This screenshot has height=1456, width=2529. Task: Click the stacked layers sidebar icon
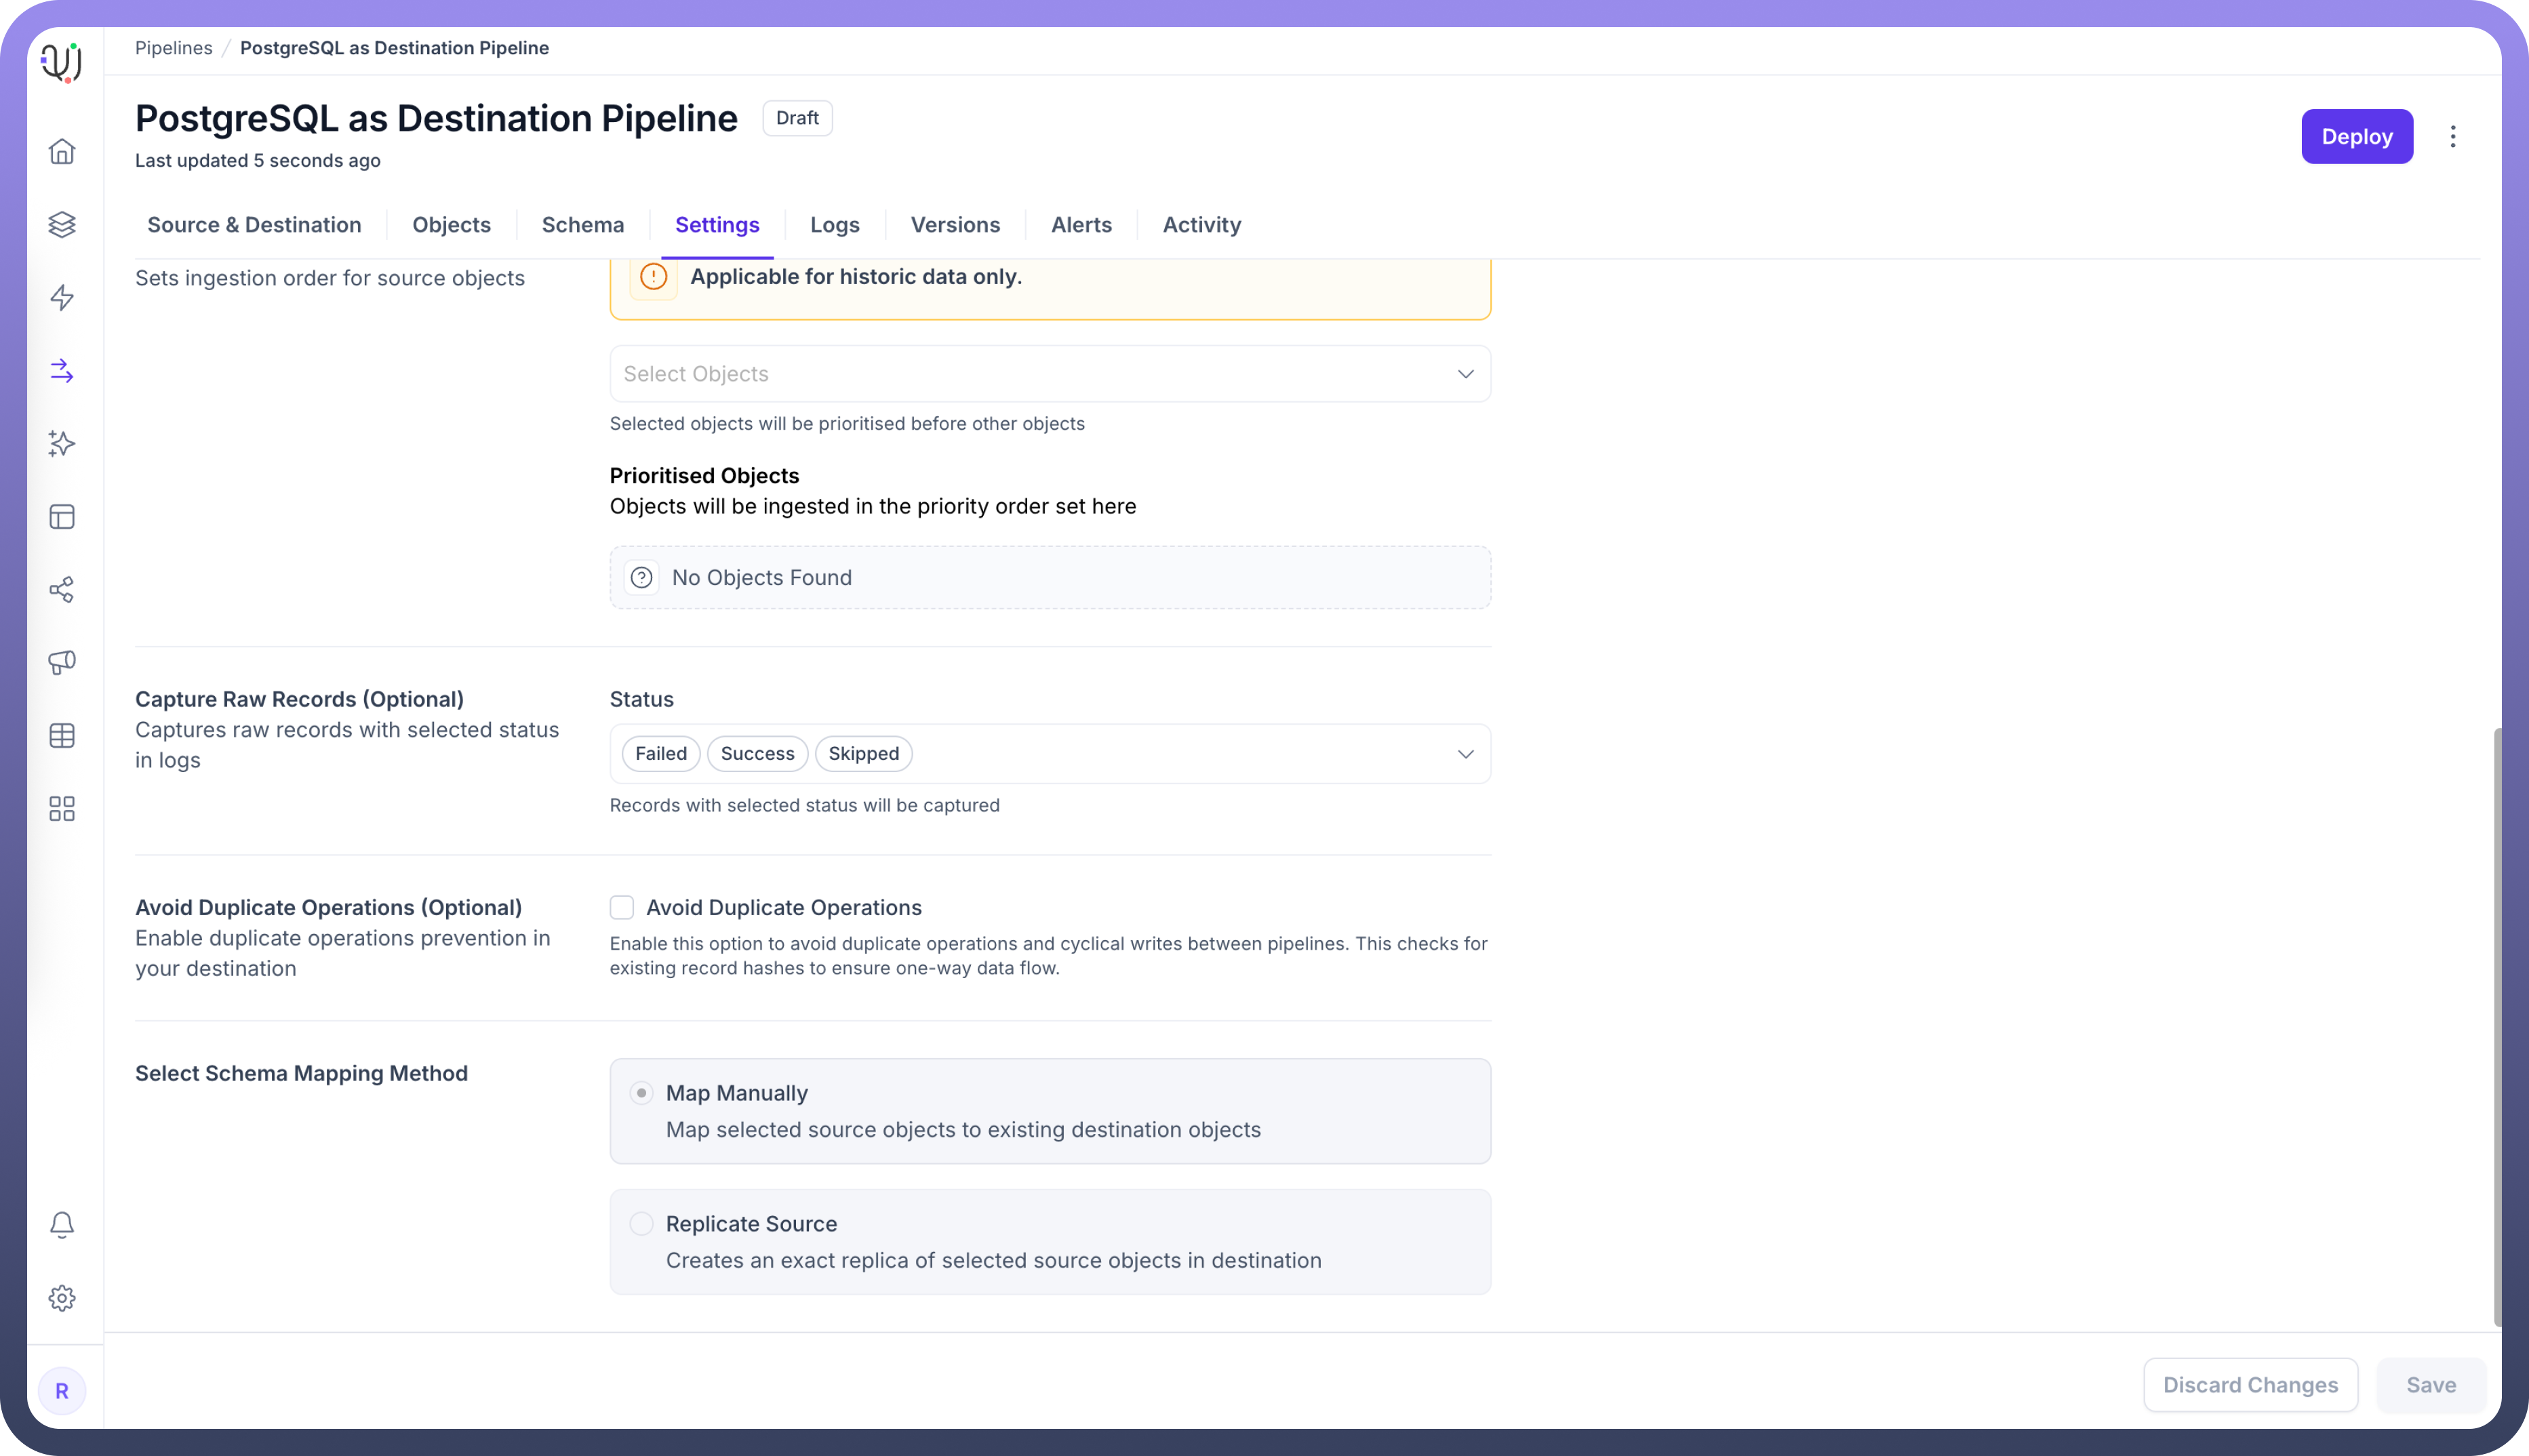[62, 224]
